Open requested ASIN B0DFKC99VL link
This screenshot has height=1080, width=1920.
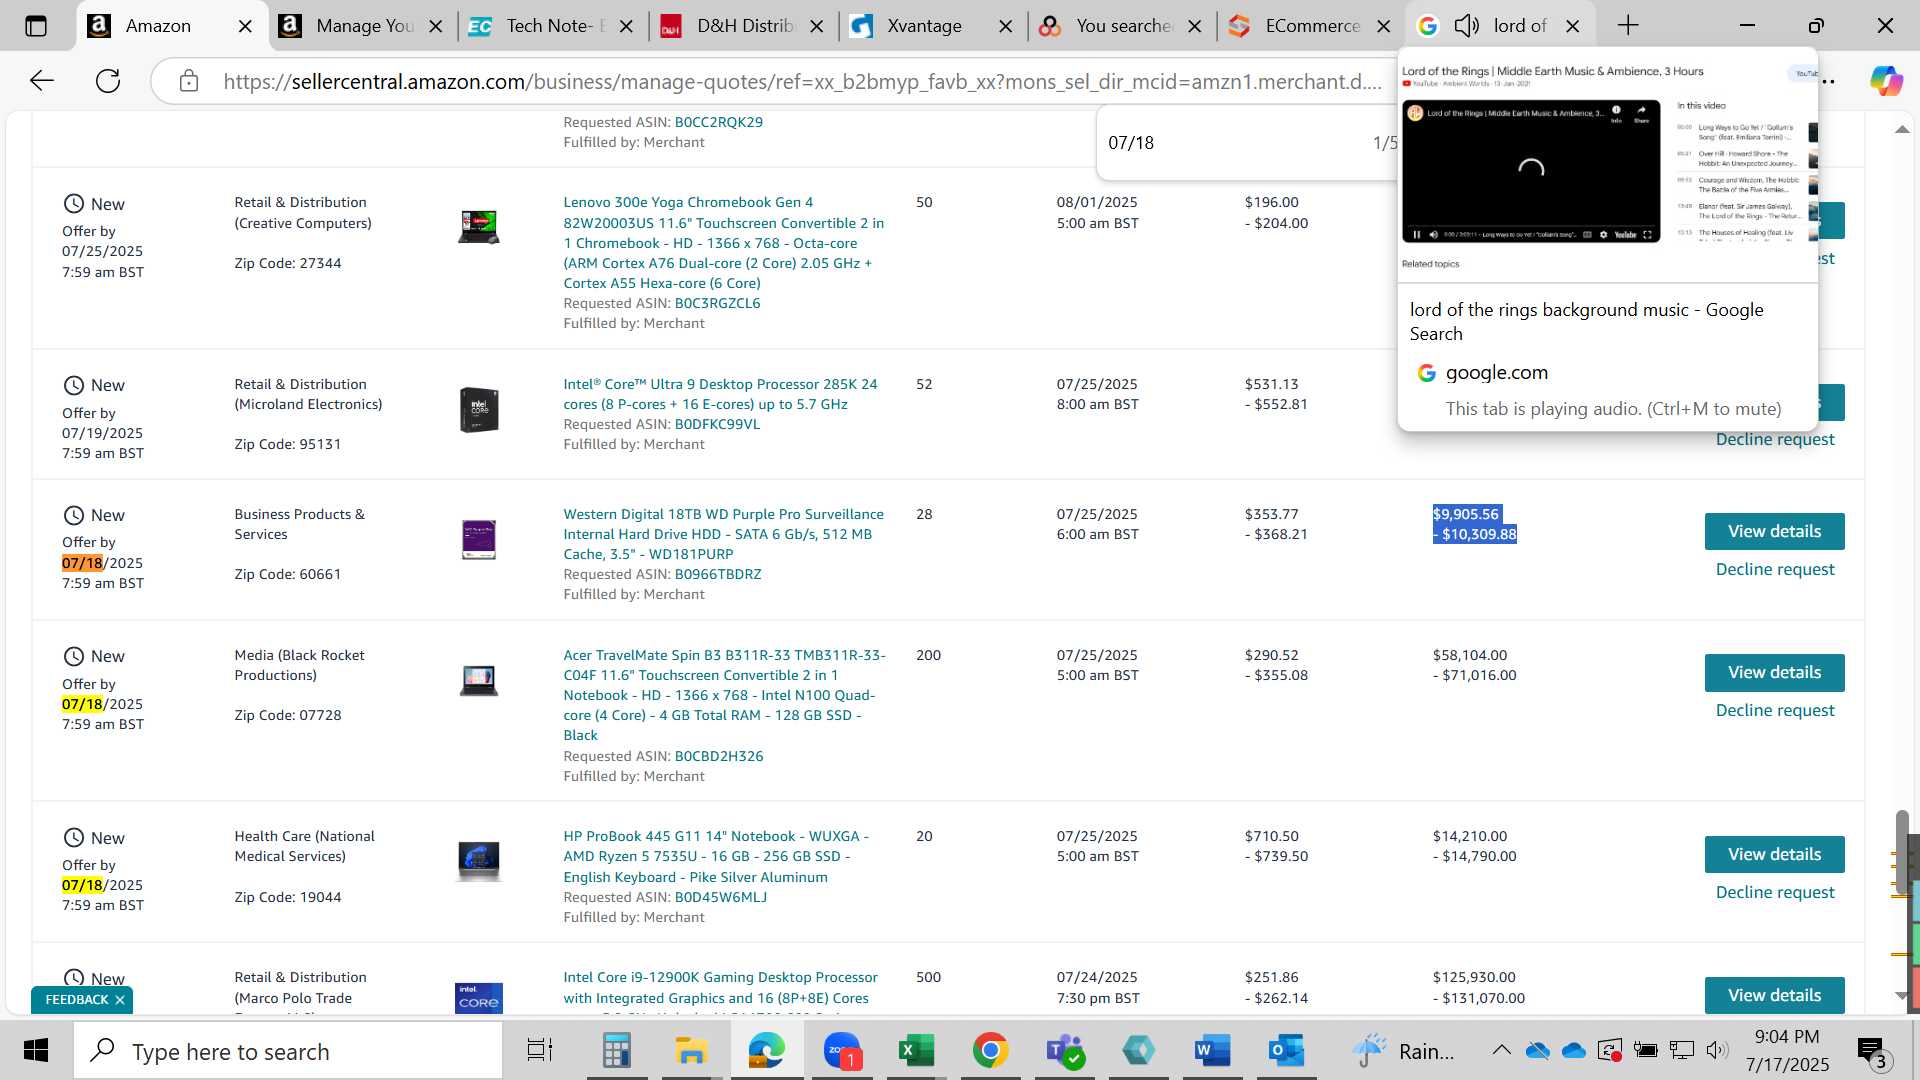point(717,424)
